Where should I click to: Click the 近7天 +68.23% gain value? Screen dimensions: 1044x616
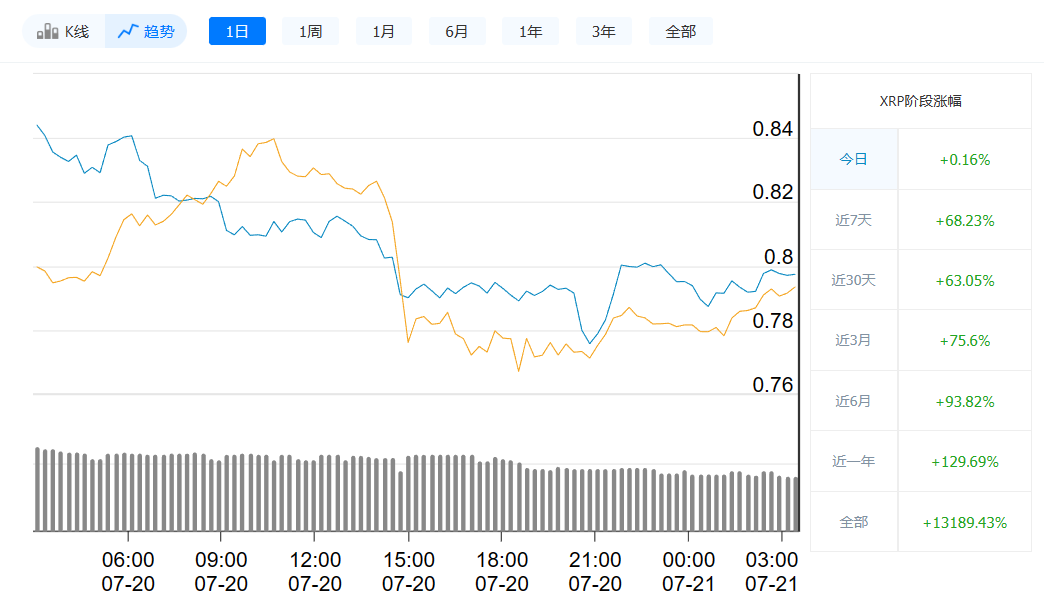[964, 220]
